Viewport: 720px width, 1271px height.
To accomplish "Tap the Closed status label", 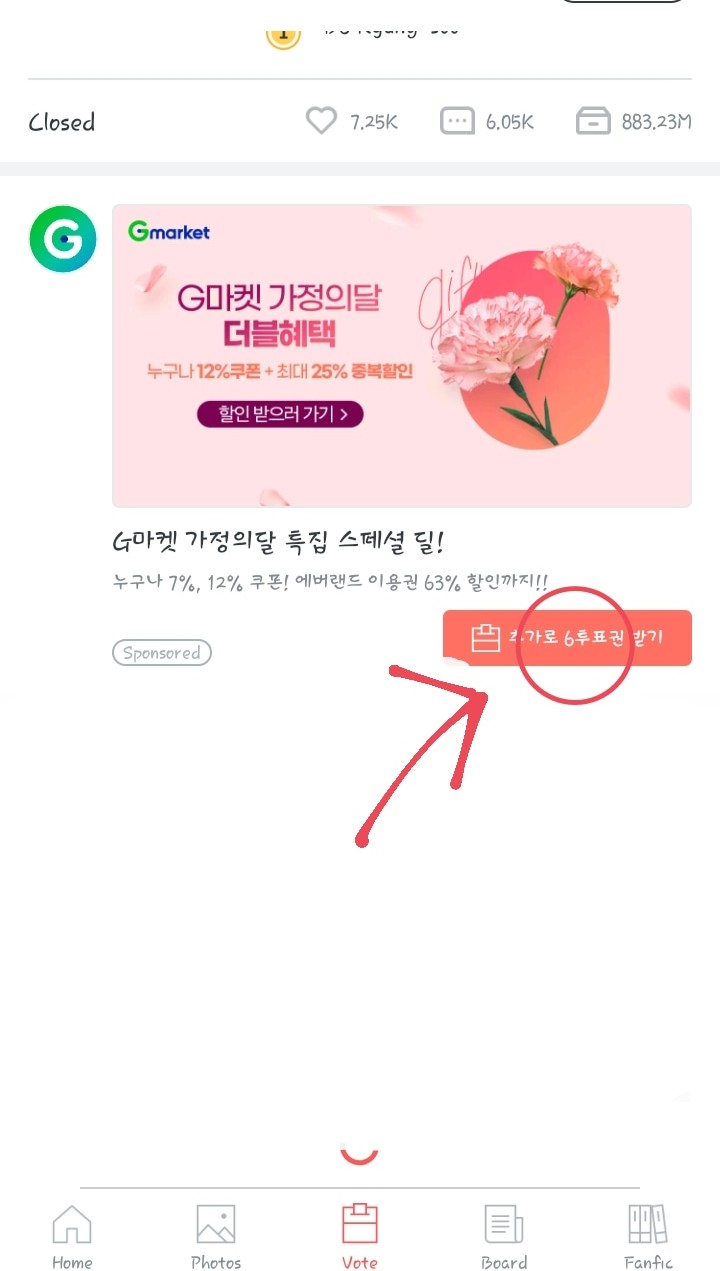I will (x=62, y=122).
